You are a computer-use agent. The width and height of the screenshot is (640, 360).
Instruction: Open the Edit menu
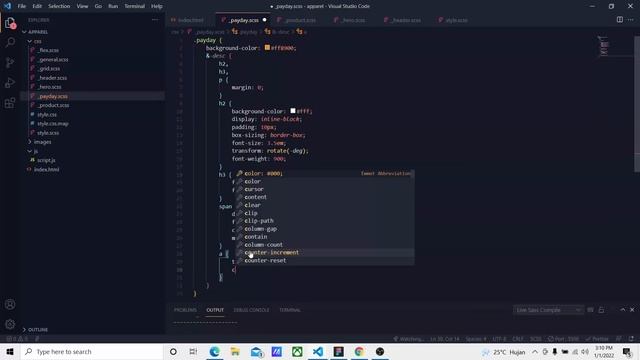click(37, 6)
